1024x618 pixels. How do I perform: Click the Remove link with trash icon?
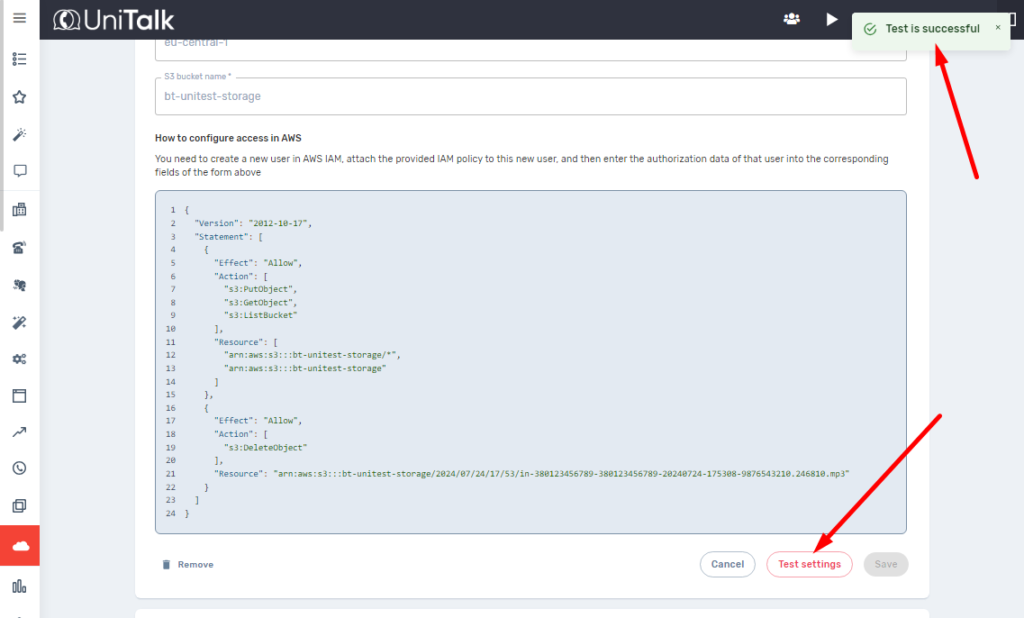[x=188, y=564]
